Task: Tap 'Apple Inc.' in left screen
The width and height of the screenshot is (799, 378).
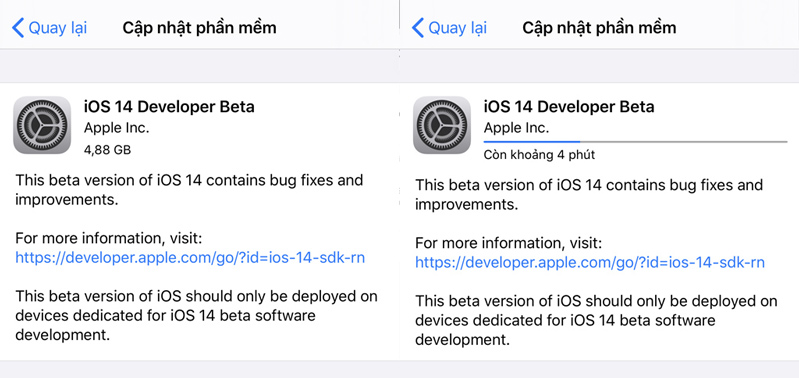Action: (117, 128)
